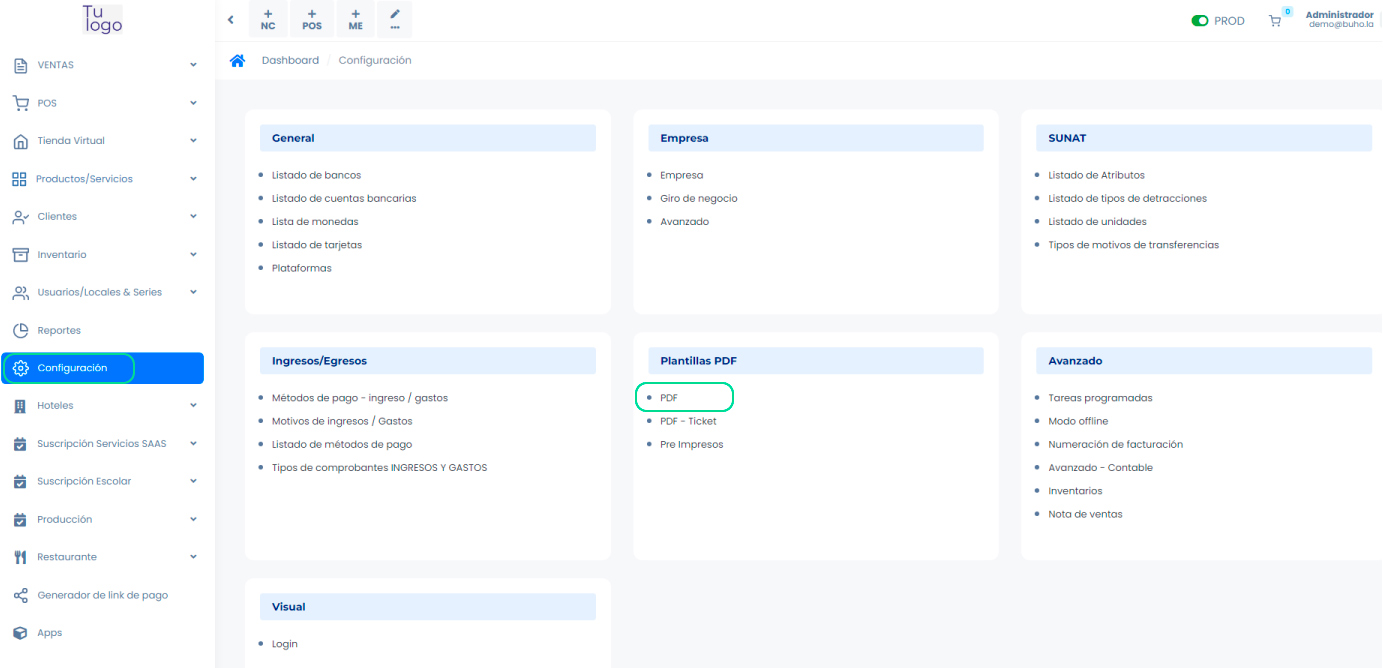Click the Tu logo image
This screenshot has width=1383, height=668.
[102, 19]
